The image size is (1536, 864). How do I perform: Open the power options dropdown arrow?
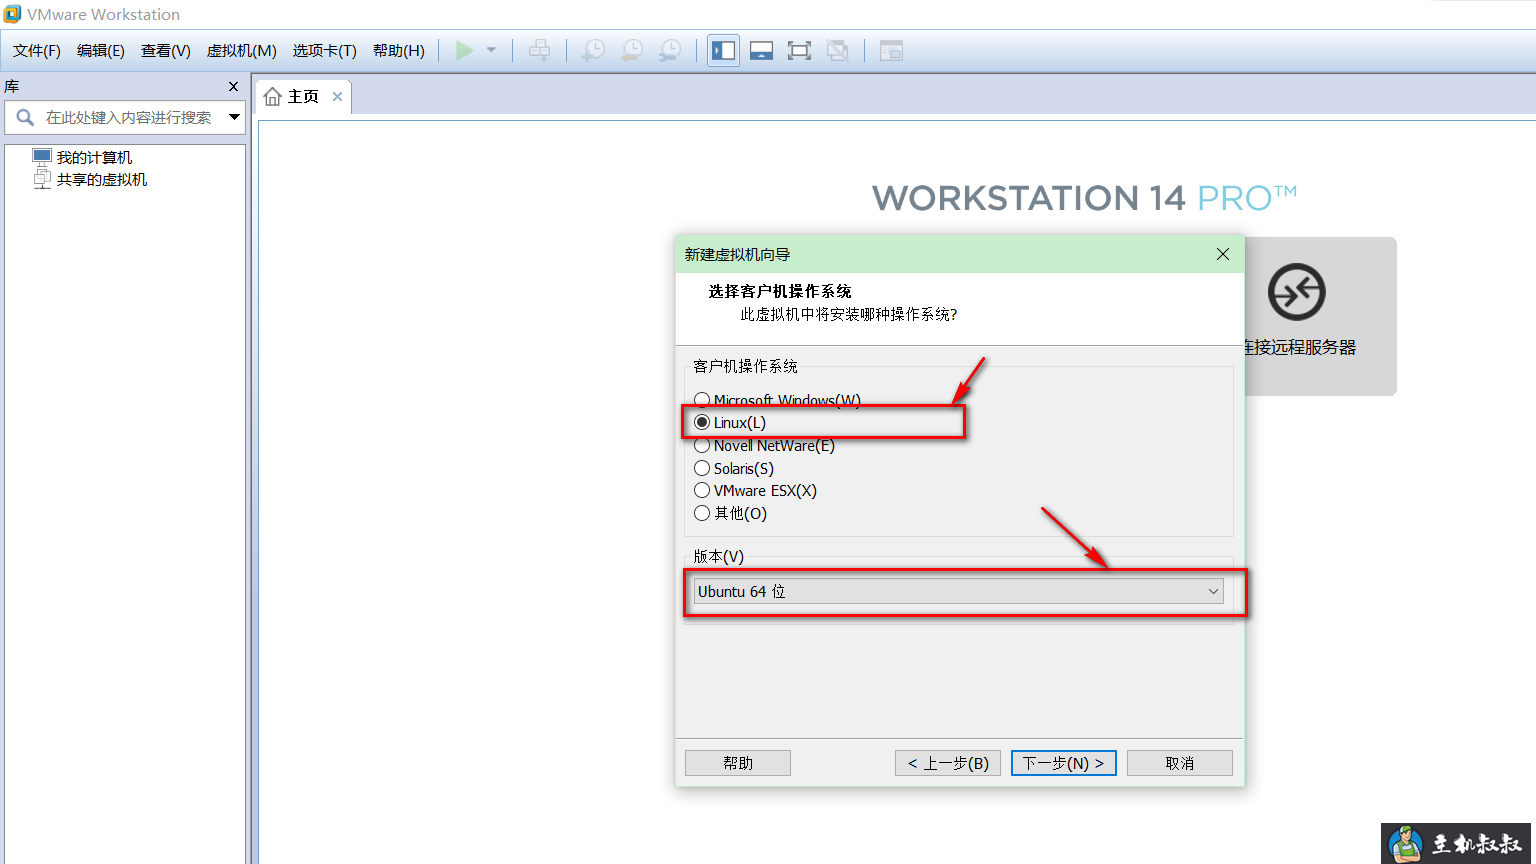(491, 50)
